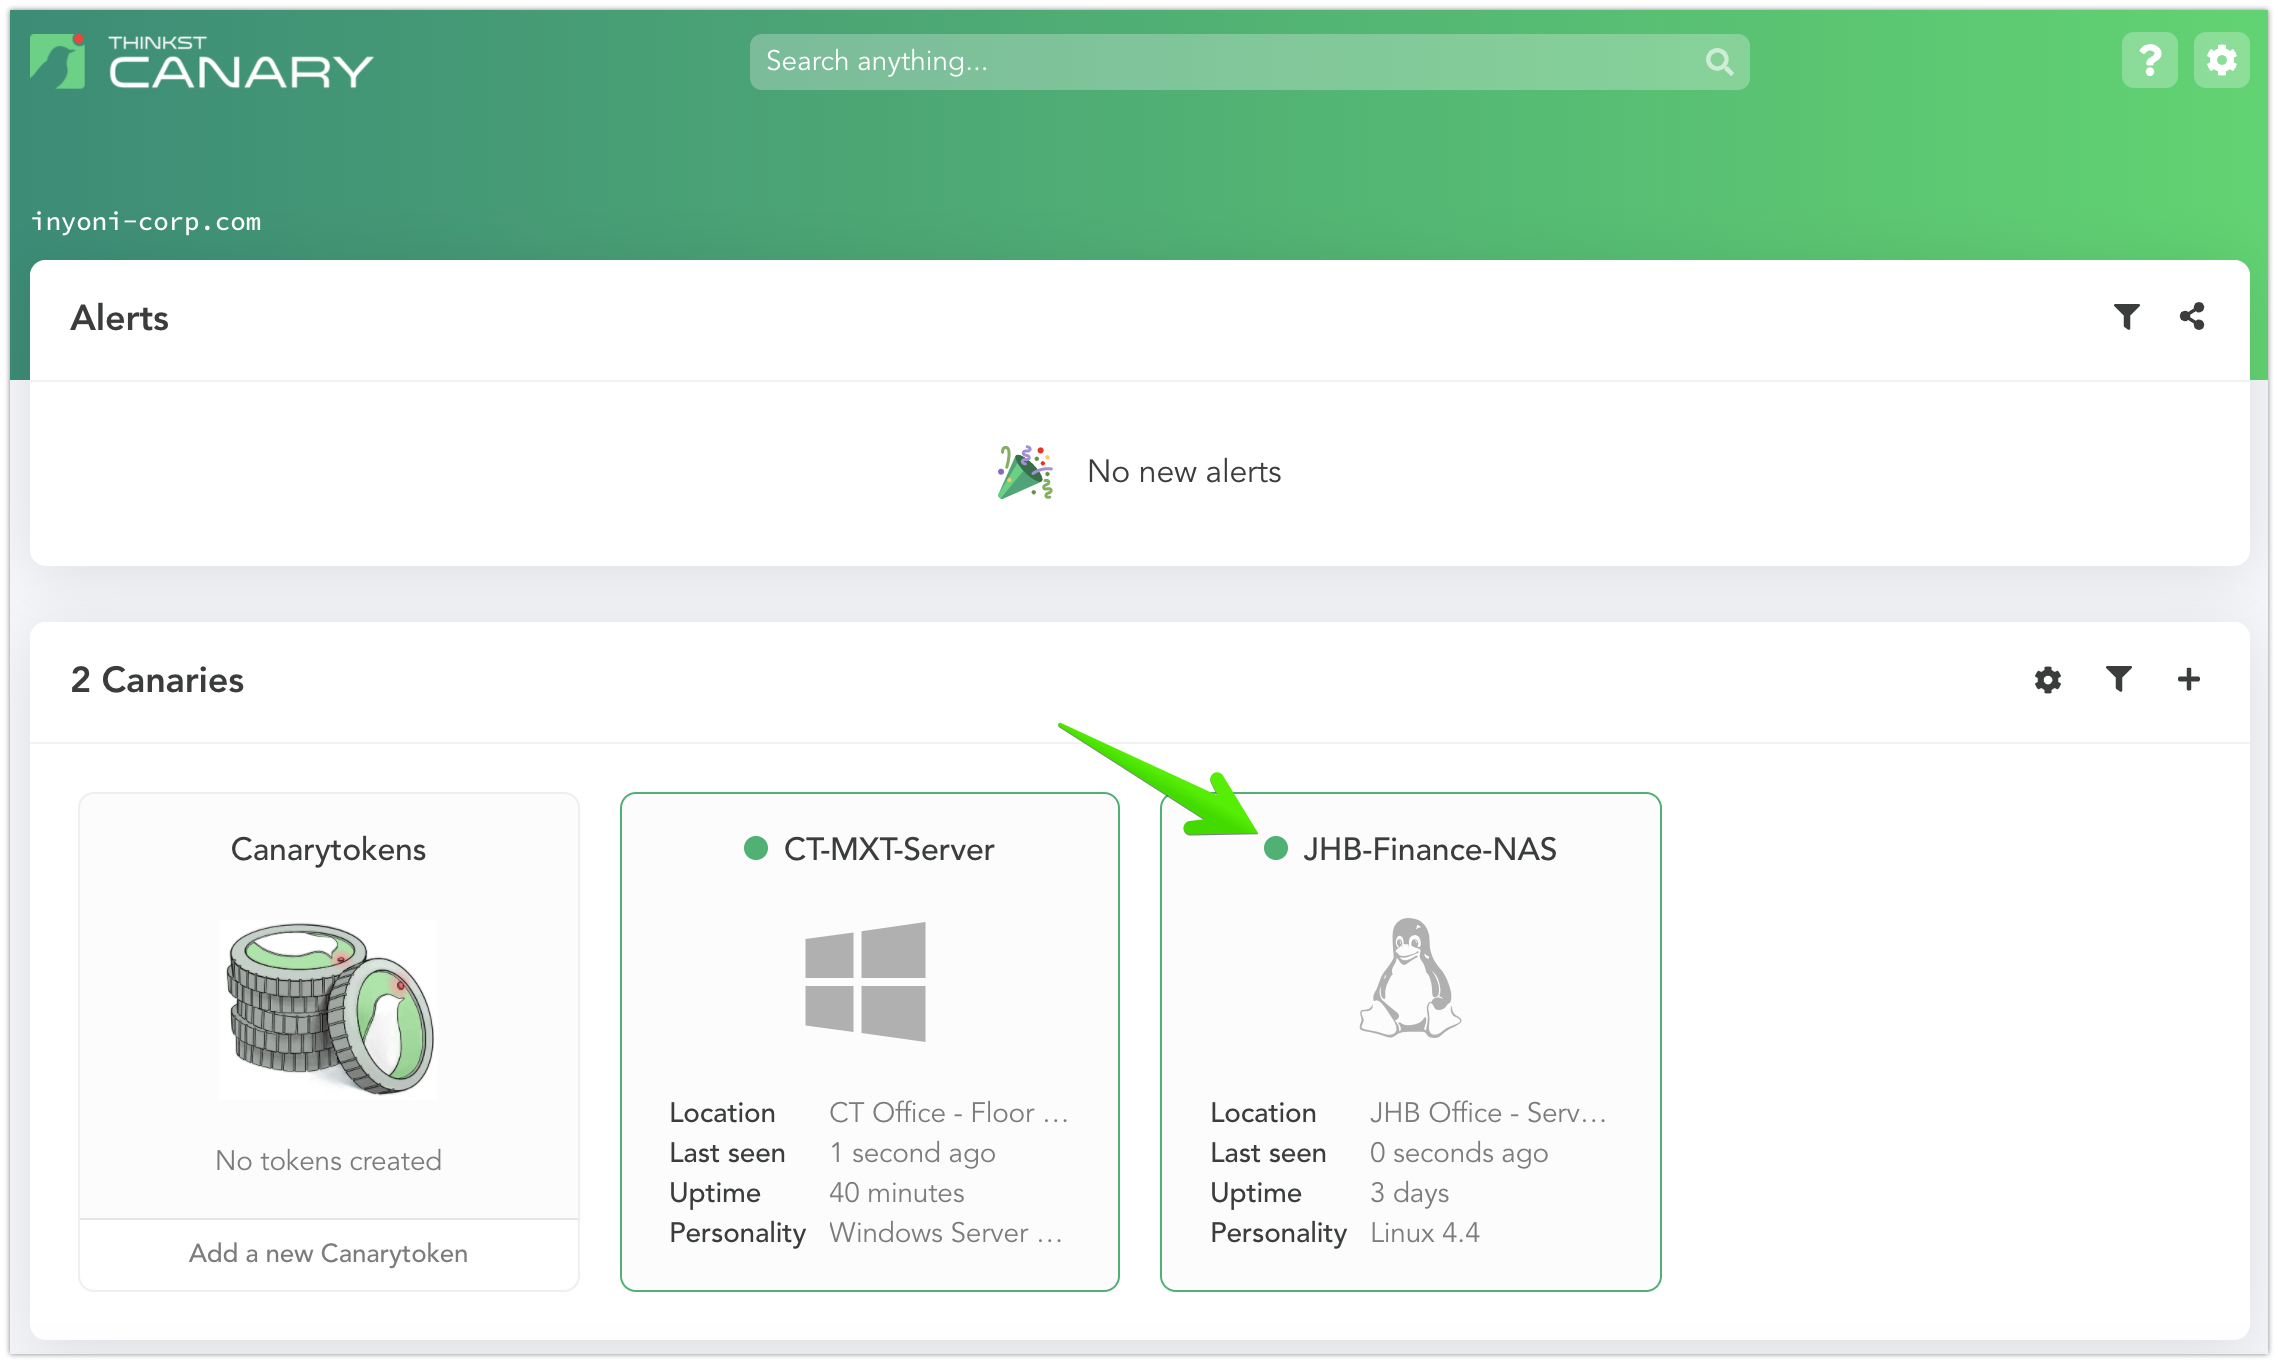Add a new Canary with the plus button
The height and width of the screenshot is (1364, 2278).
[2188, 680]
